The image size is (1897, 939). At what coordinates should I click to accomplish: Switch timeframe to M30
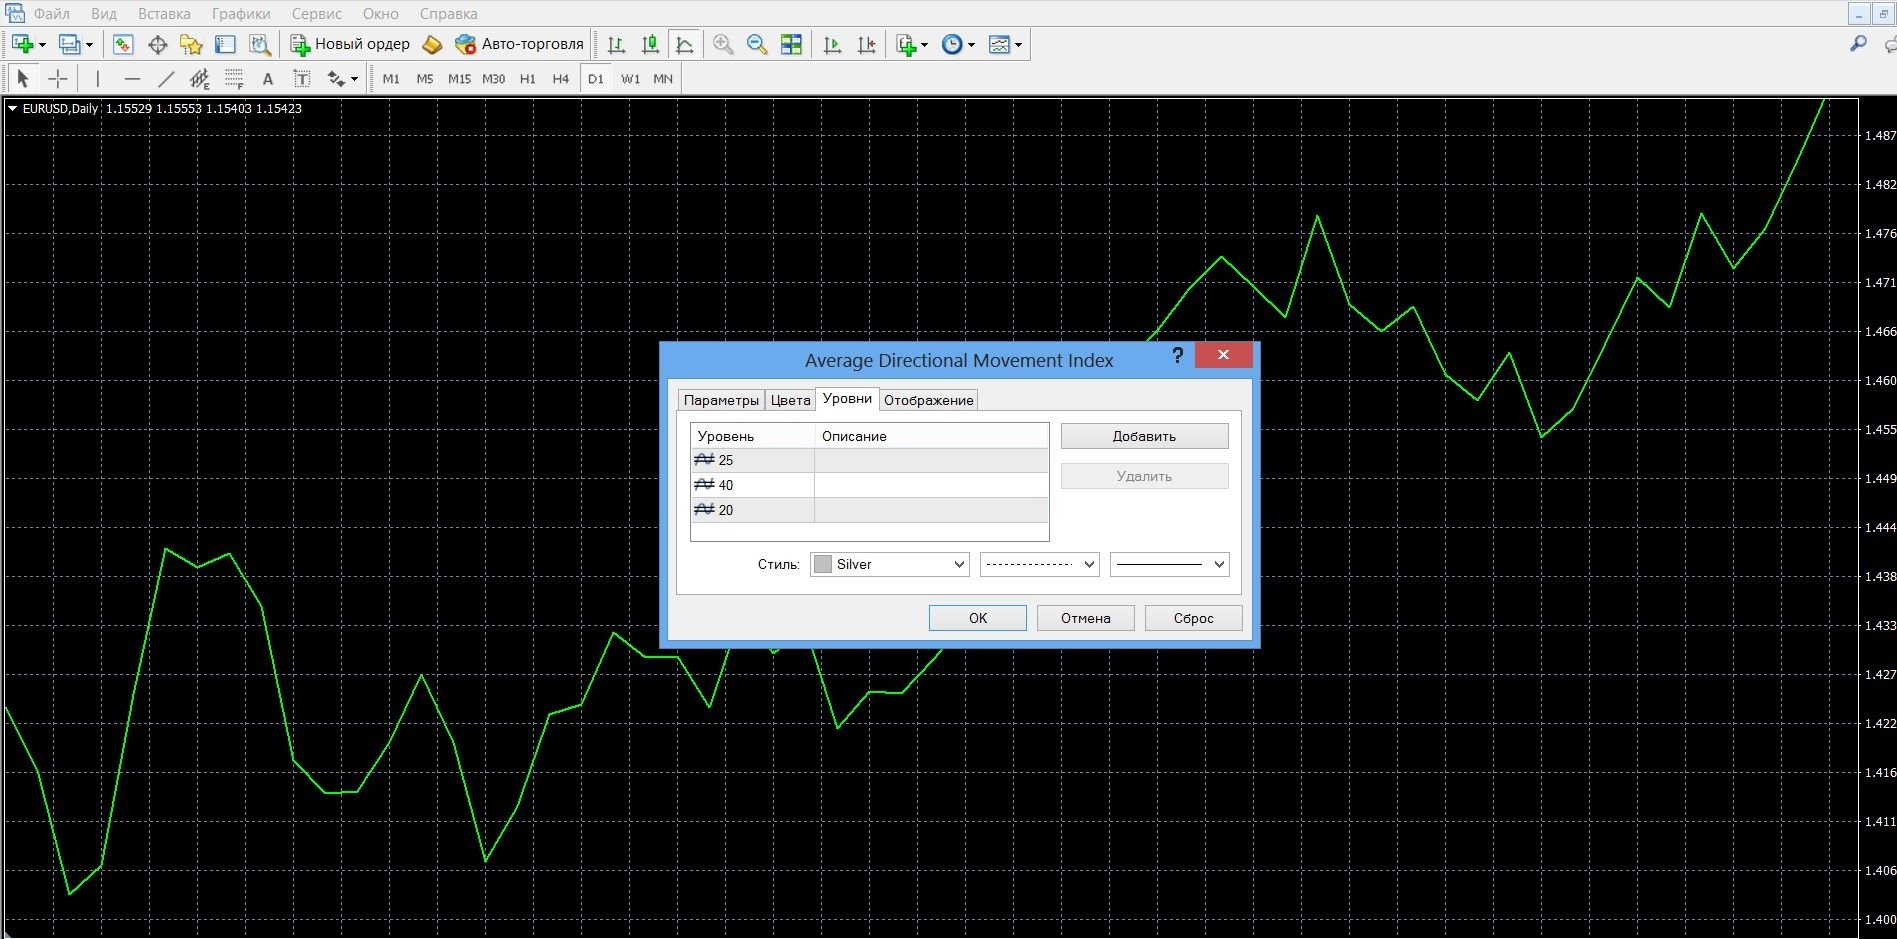tap(493, 78)
